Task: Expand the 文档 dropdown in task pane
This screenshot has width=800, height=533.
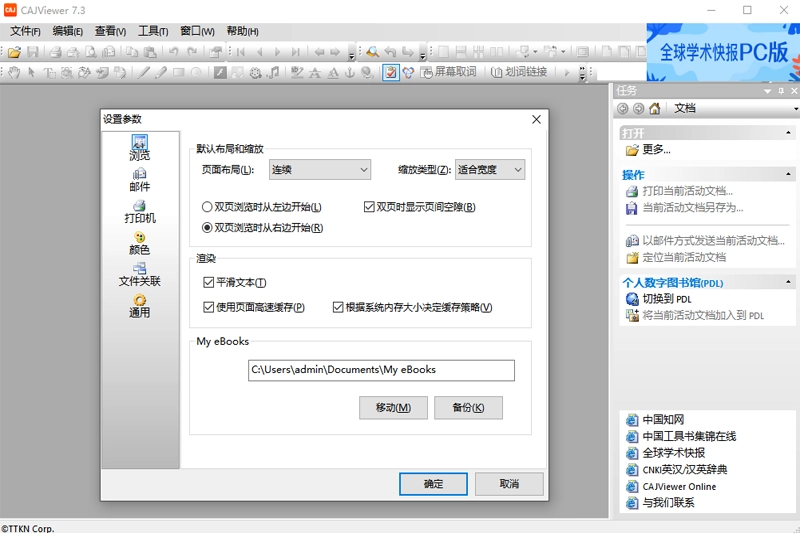Action: [793, 109]
